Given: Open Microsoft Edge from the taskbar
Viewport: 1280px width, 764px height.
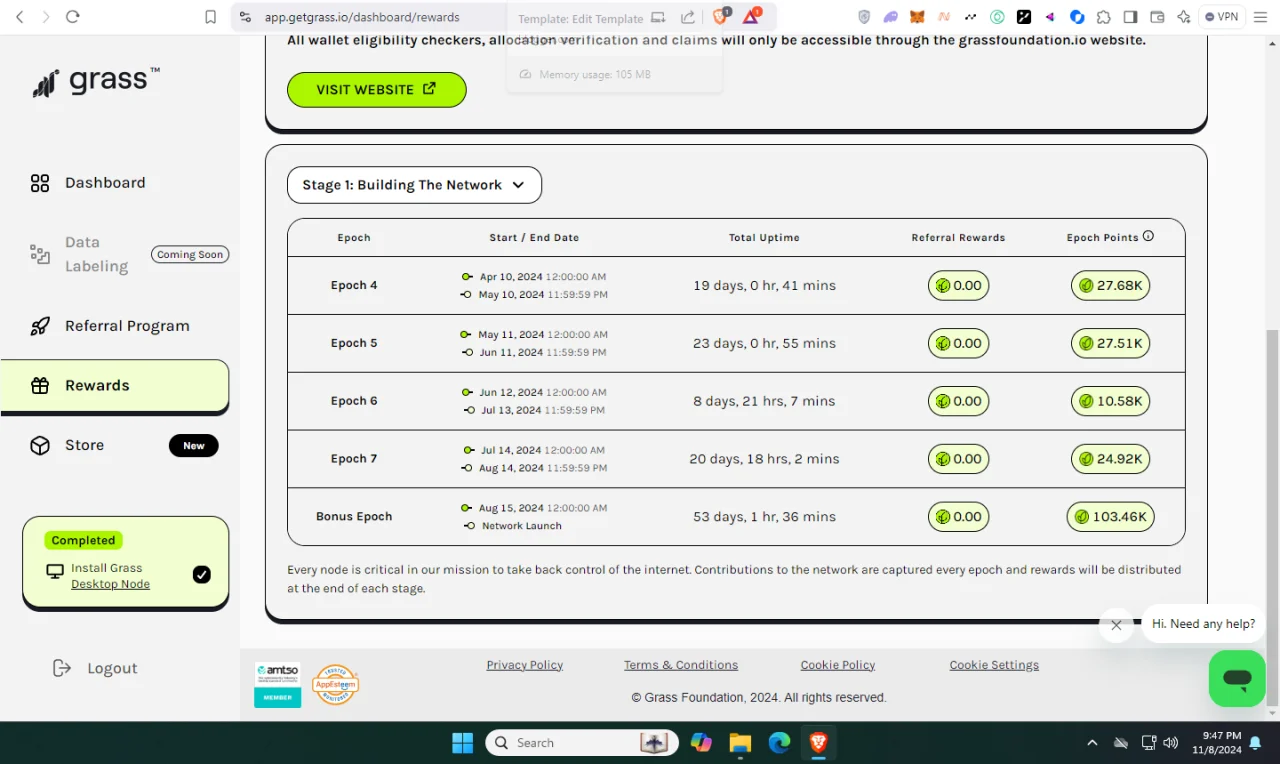Looking at the screenshot, I should [779, 743].
